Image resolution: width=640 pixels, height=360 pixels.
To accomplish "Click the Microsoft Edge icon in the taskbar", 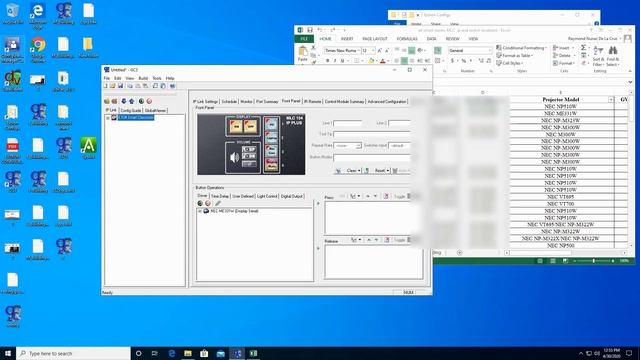I will (172, 353).
